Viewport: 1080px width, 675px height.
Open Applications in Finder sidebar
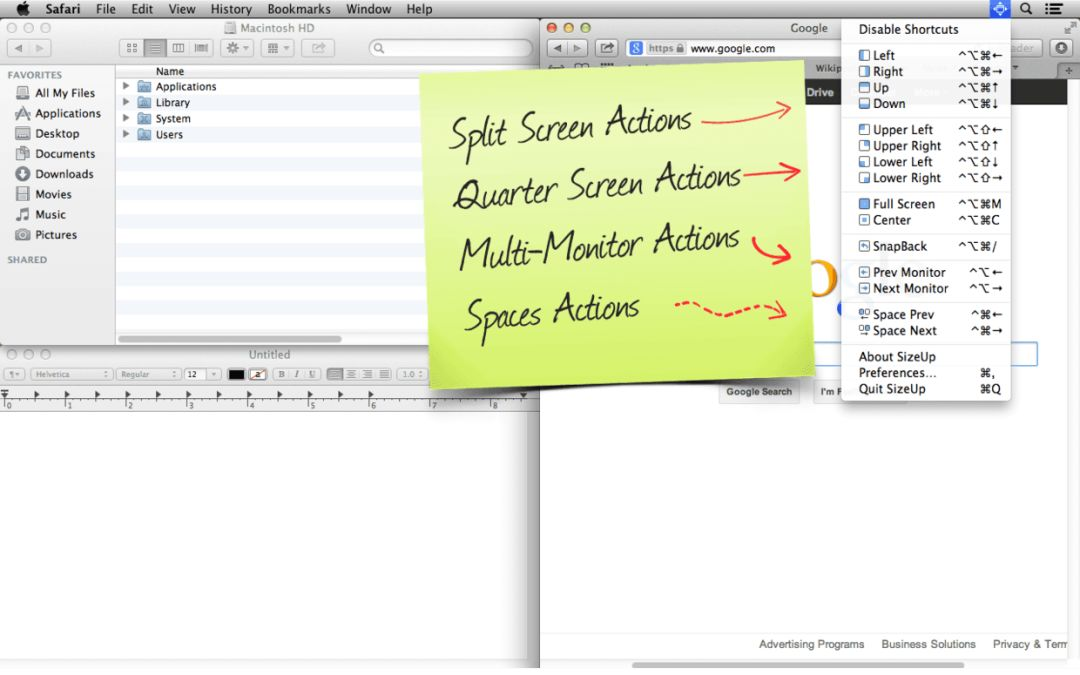pos(59,113)
